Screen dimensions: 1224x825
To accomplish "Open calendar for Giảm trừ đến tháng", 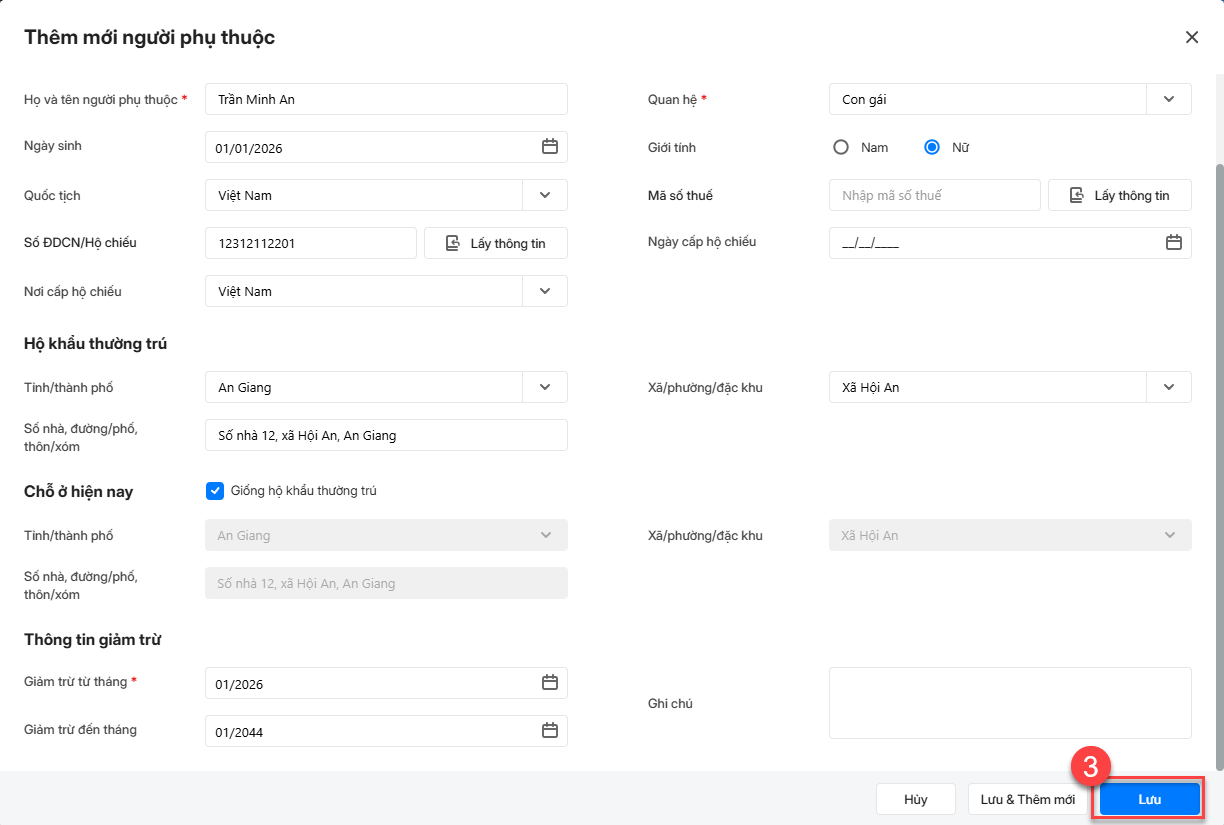I will (549, 731).
